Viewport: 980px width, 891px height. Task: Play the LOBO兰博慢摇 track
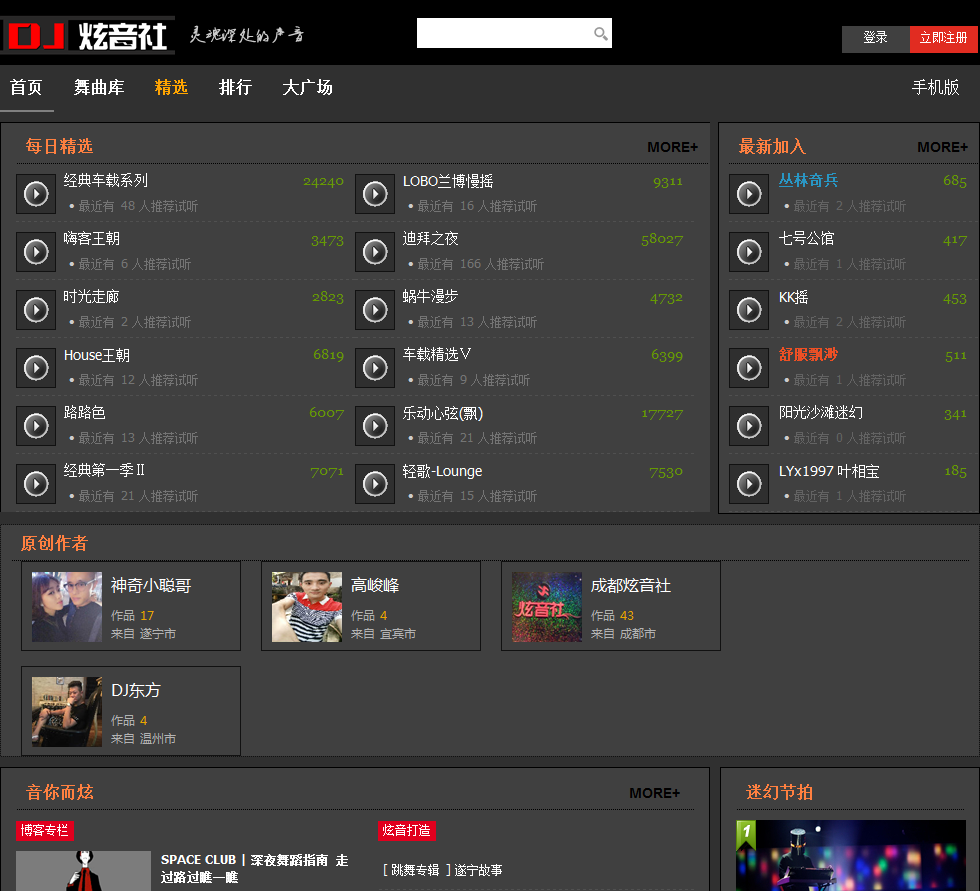[375, 194]
